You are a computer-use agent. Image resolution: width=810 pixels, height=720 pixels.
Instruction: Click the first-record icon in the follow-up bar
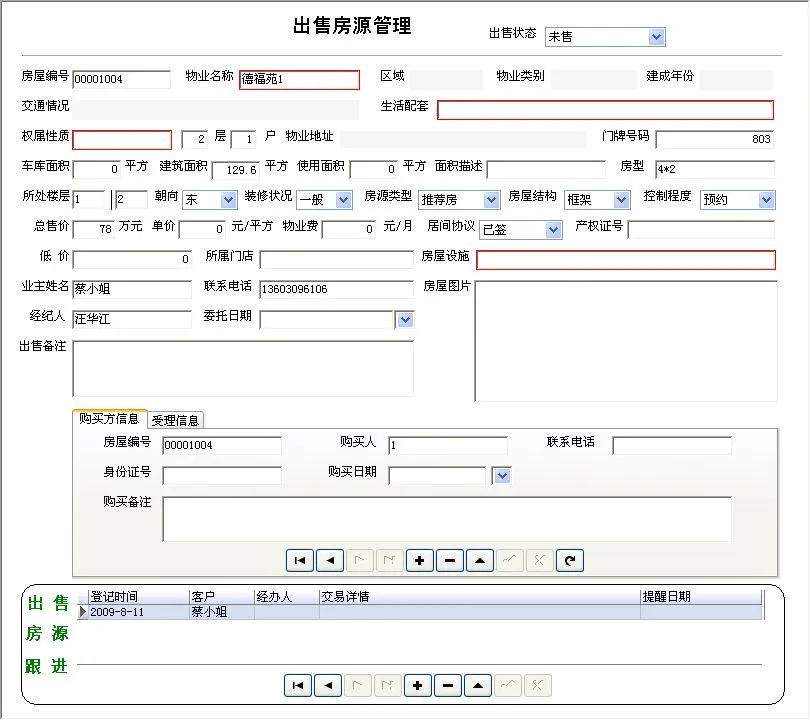point(297,685)
